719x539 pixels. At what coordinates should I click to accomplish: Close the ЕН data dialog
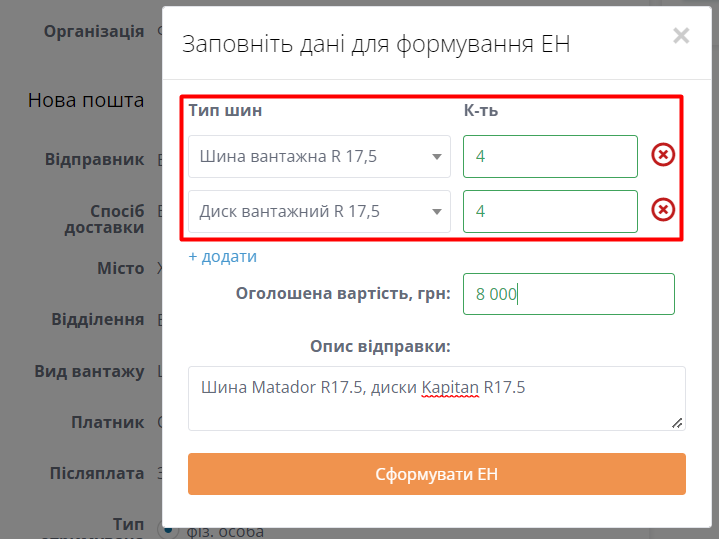tap(681, 37)
